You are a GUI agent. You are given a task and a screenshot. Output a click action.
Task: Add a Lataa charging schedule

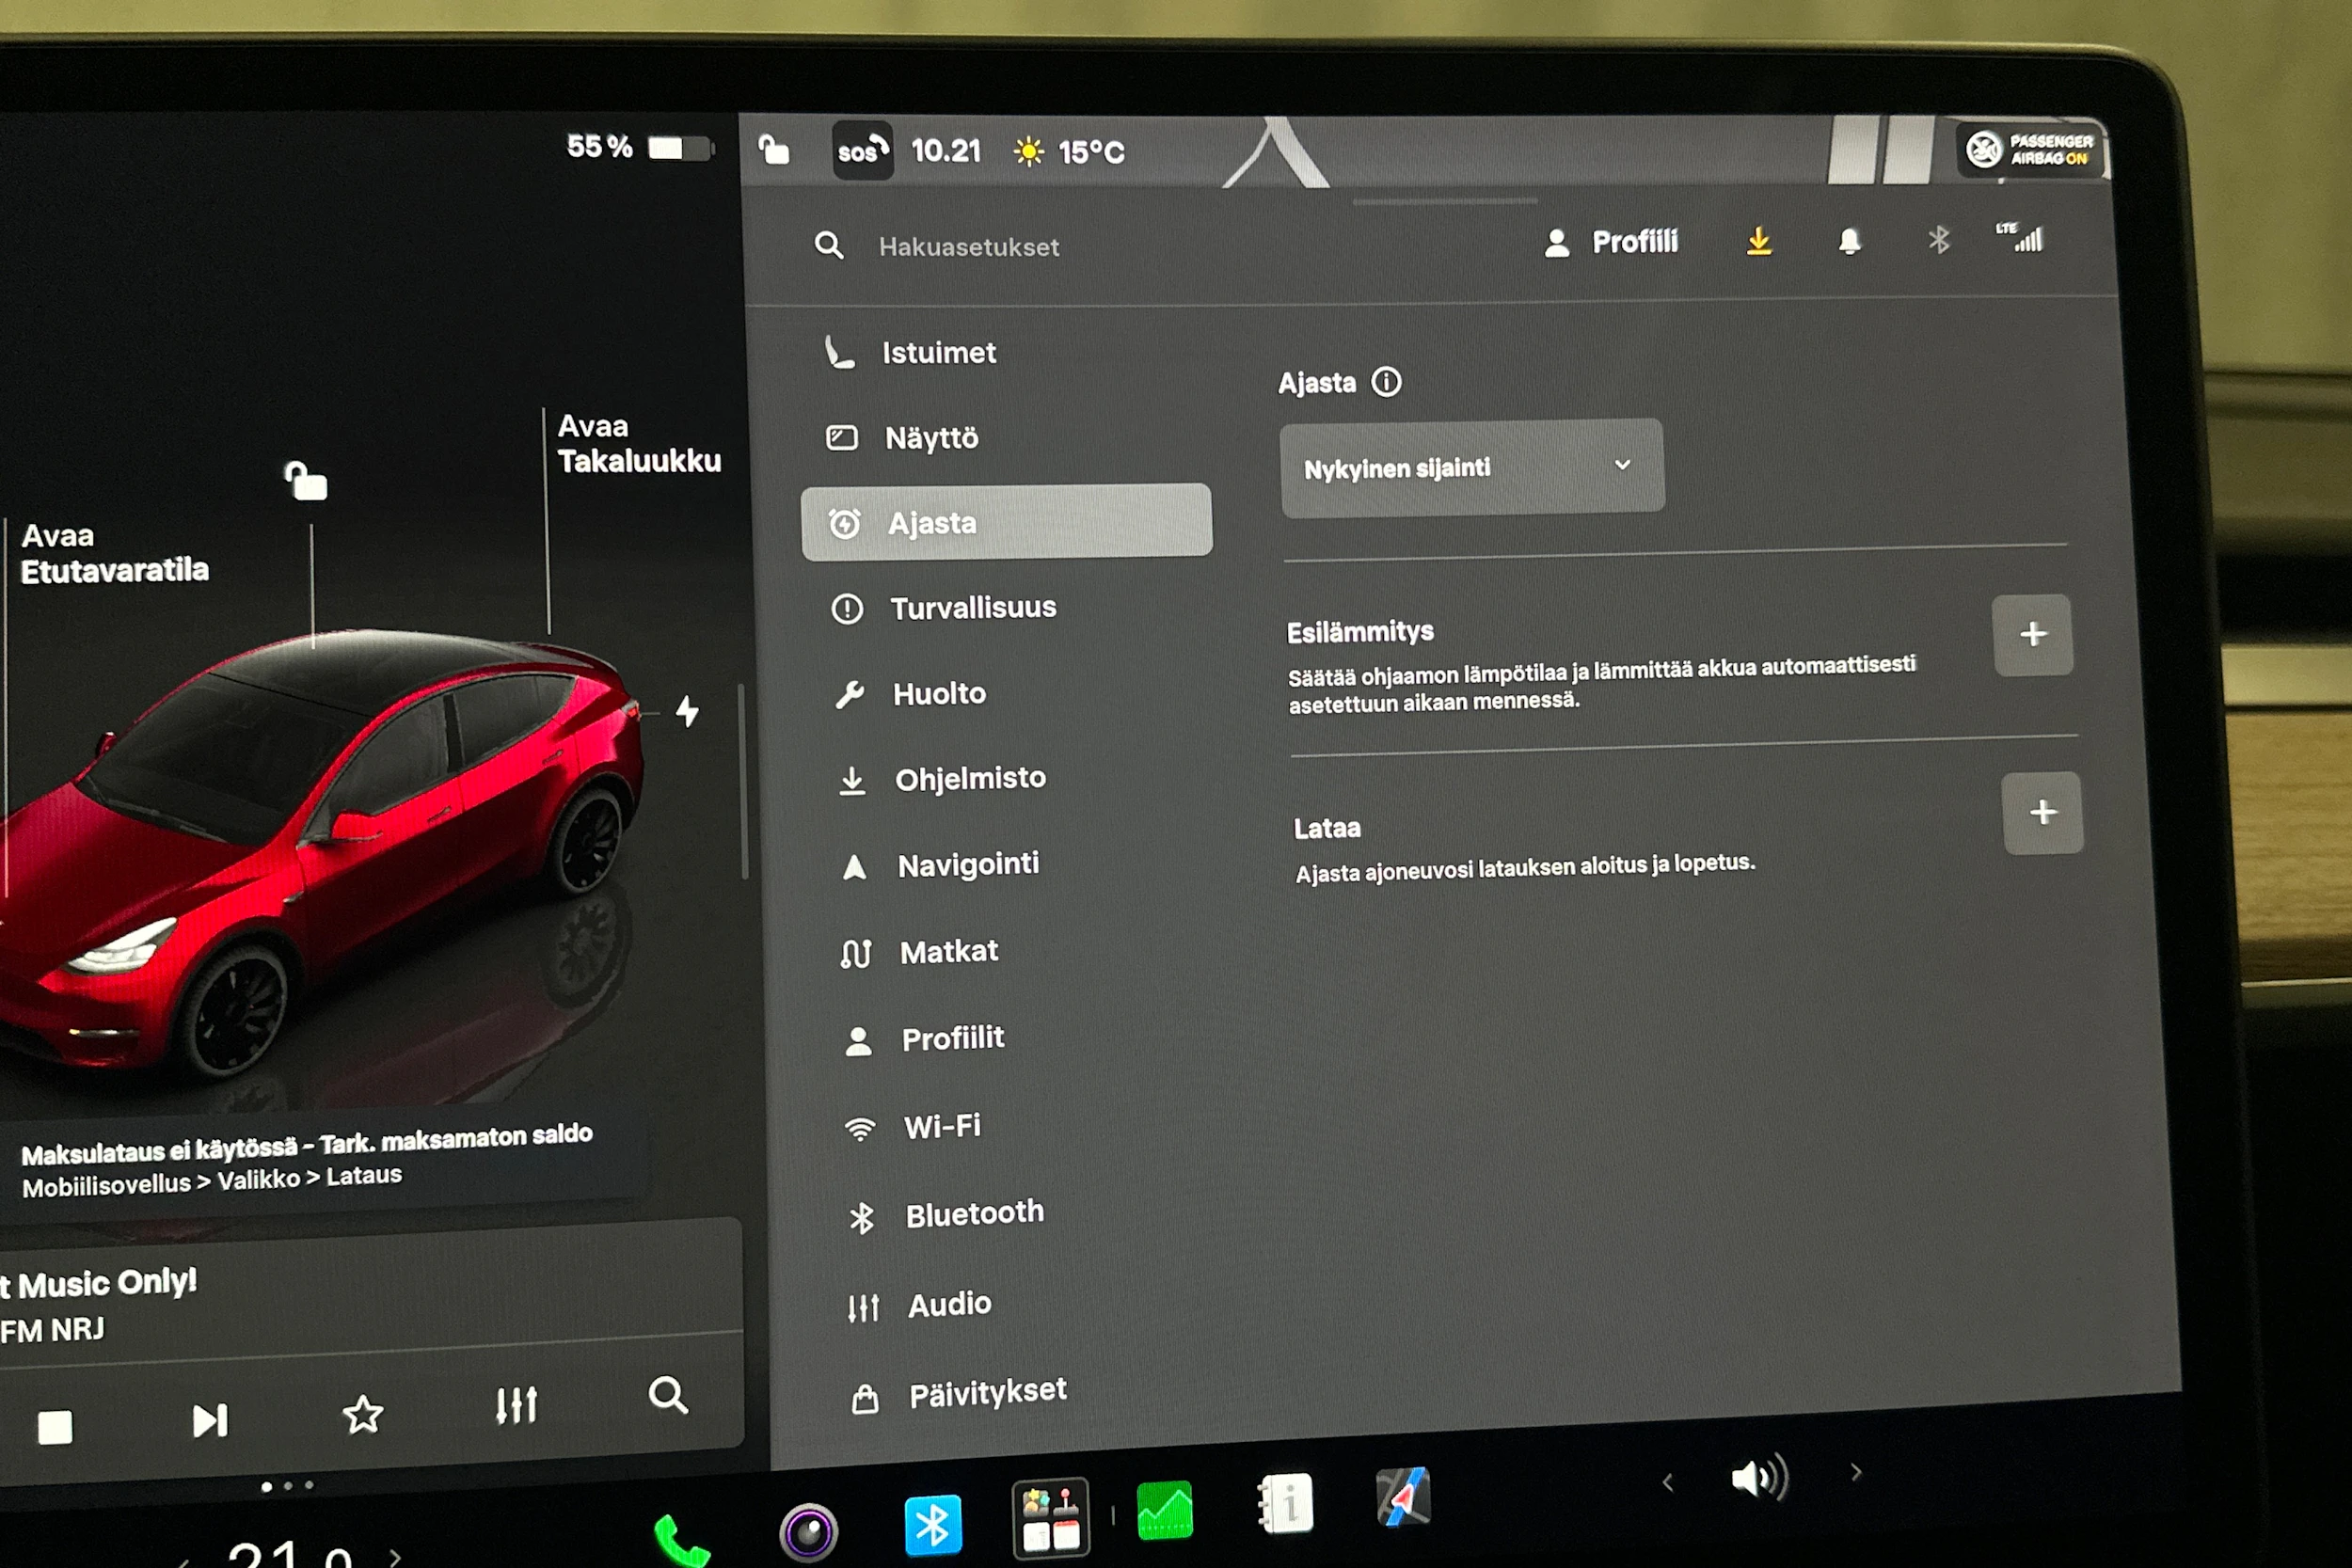pyautogui.click(x=2043, y=812)
